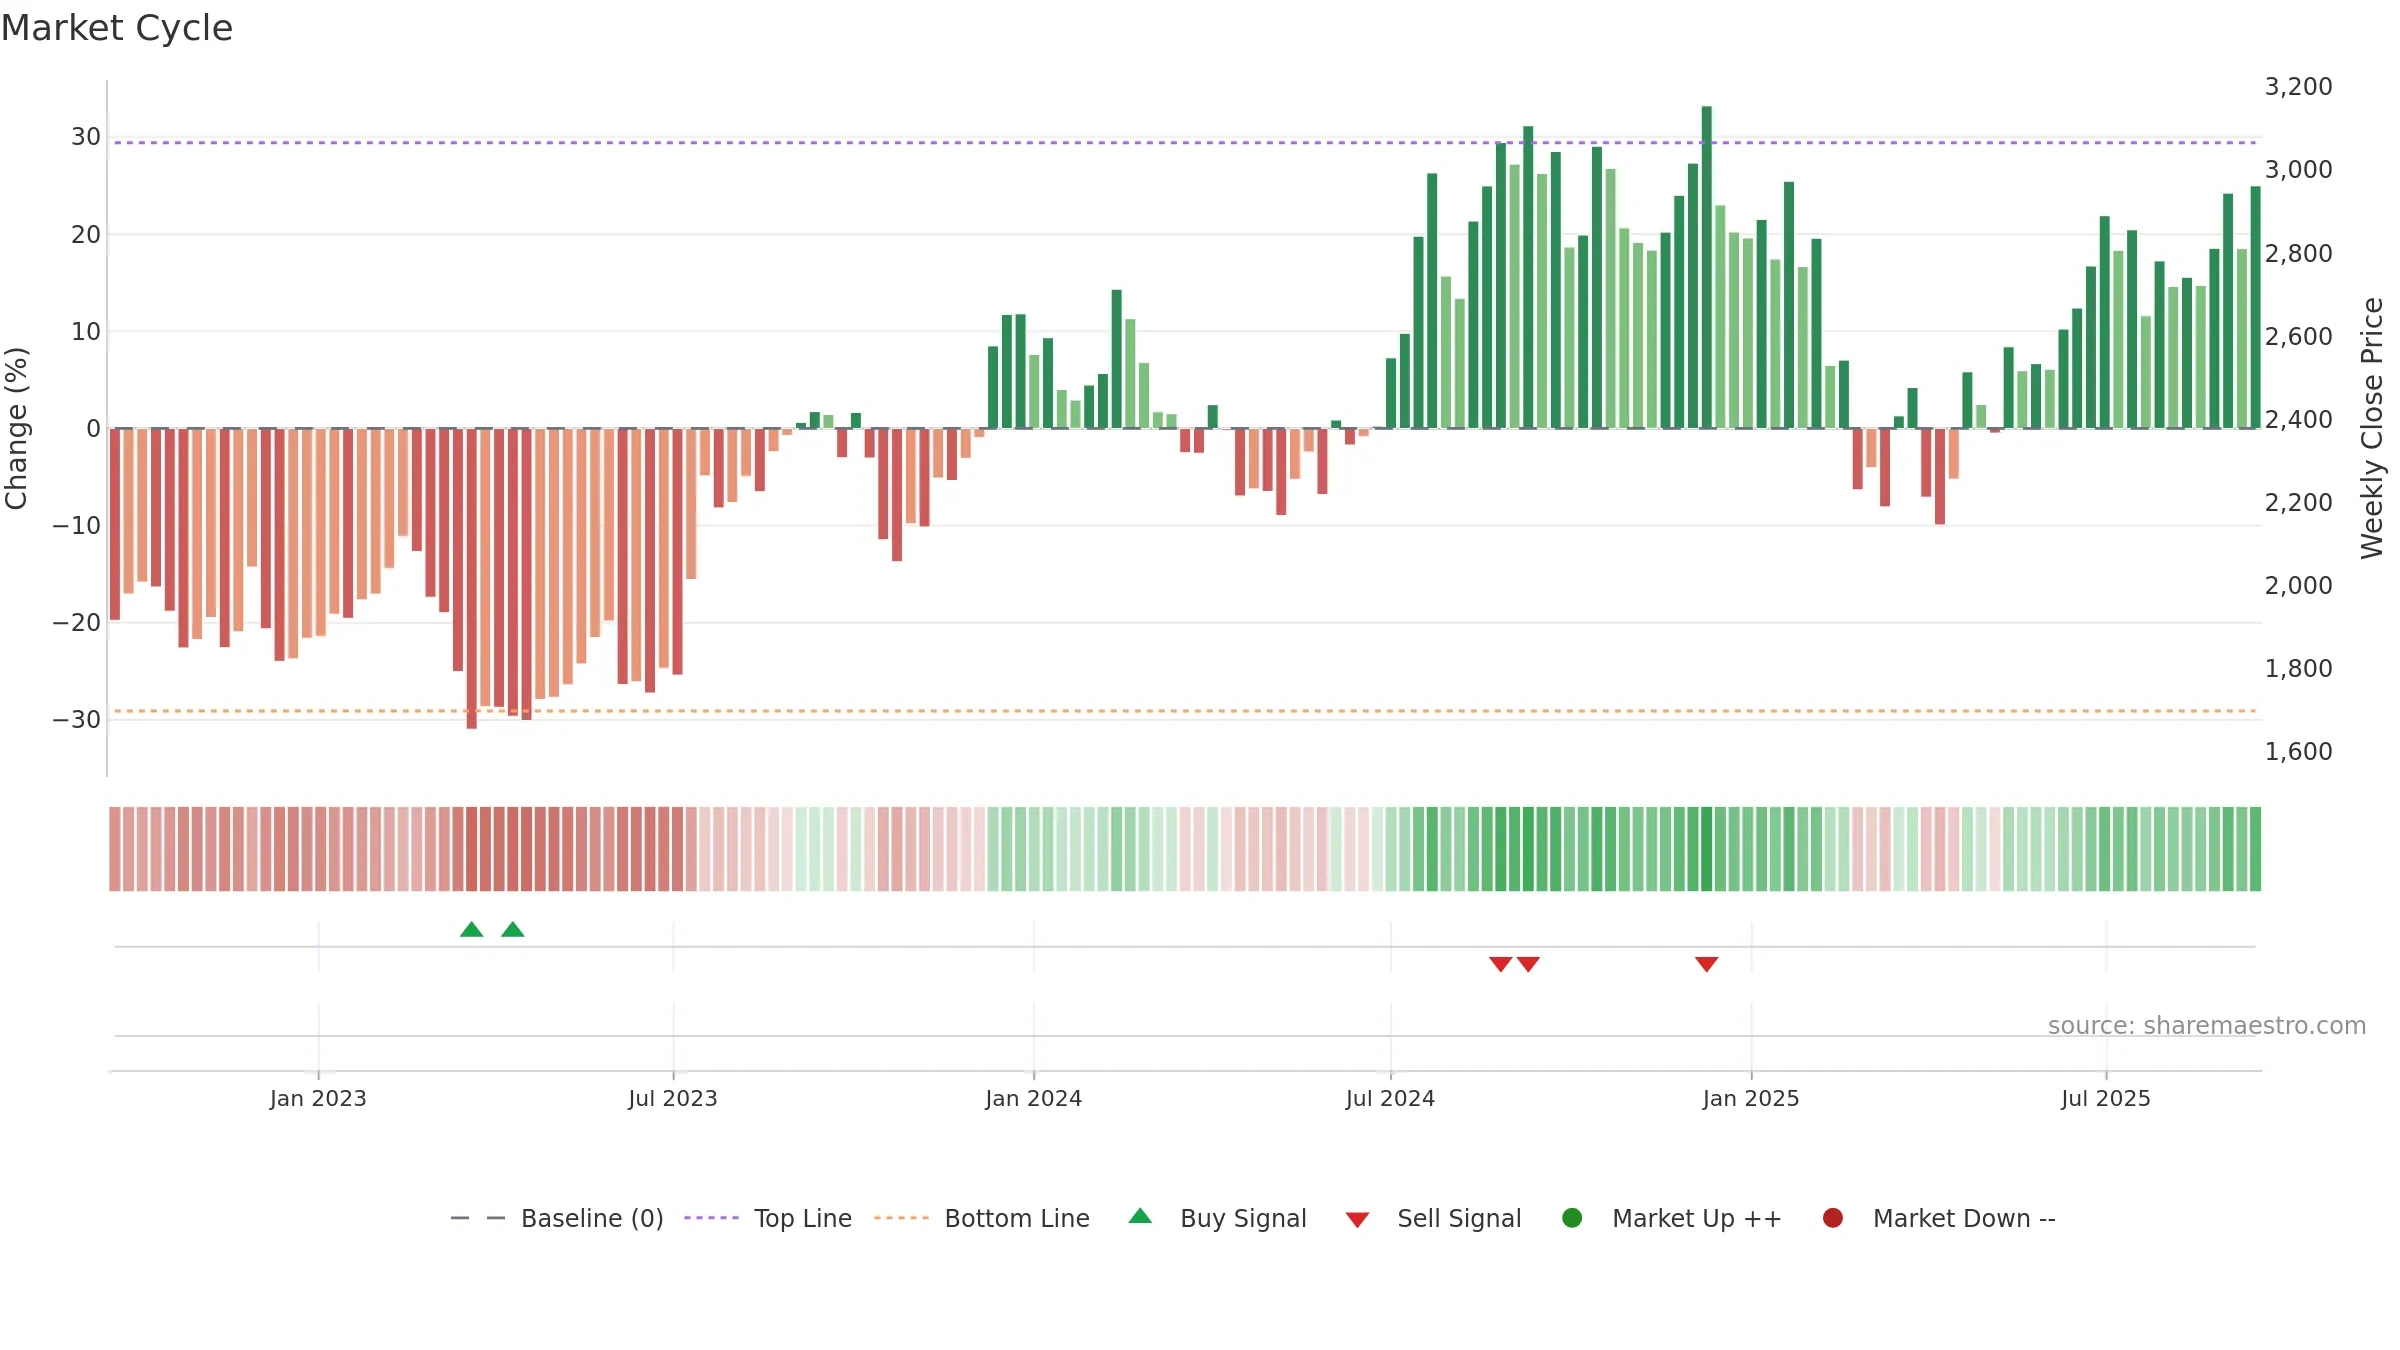This screenshot has height=1350, width=2400.
Task: Click the source: sharemaestro.com text
Action: 2207,1025
